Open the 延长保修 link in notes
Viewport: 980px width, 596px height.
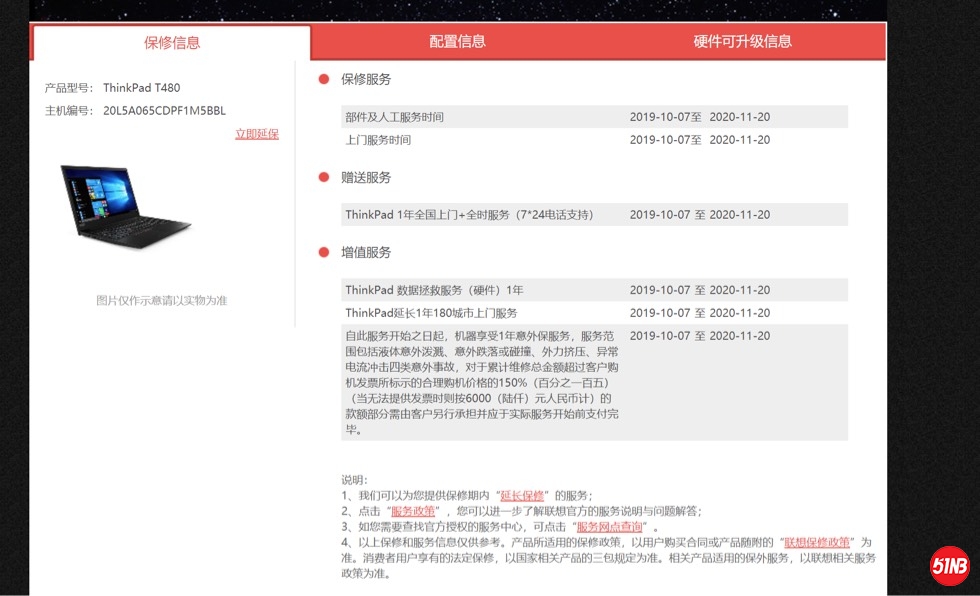pyautogui.click(x=522, y=495)
